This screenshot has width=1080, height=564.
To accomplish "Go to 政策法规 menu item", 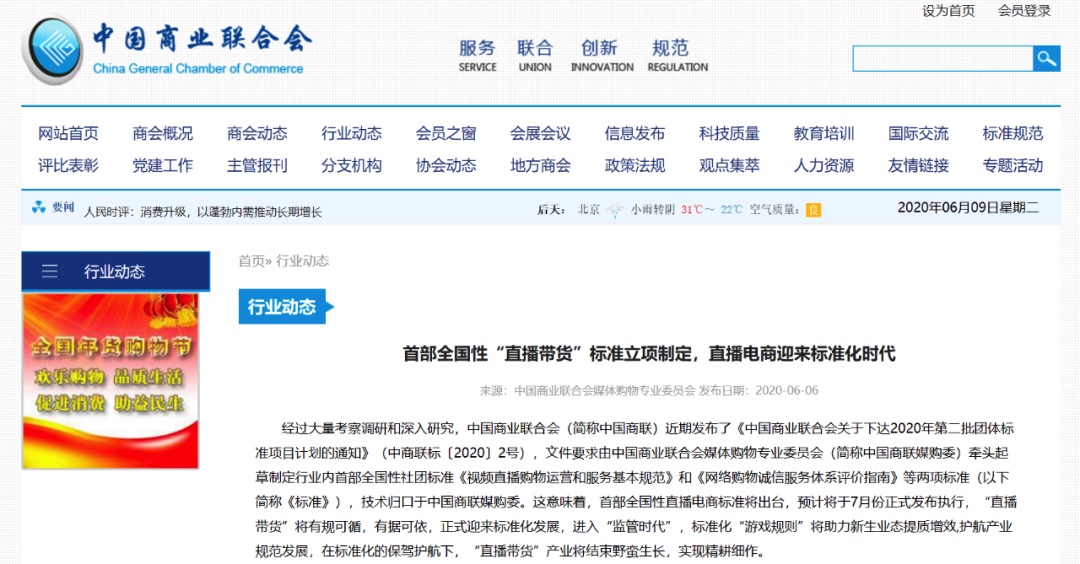I will (x=635, y=165).
